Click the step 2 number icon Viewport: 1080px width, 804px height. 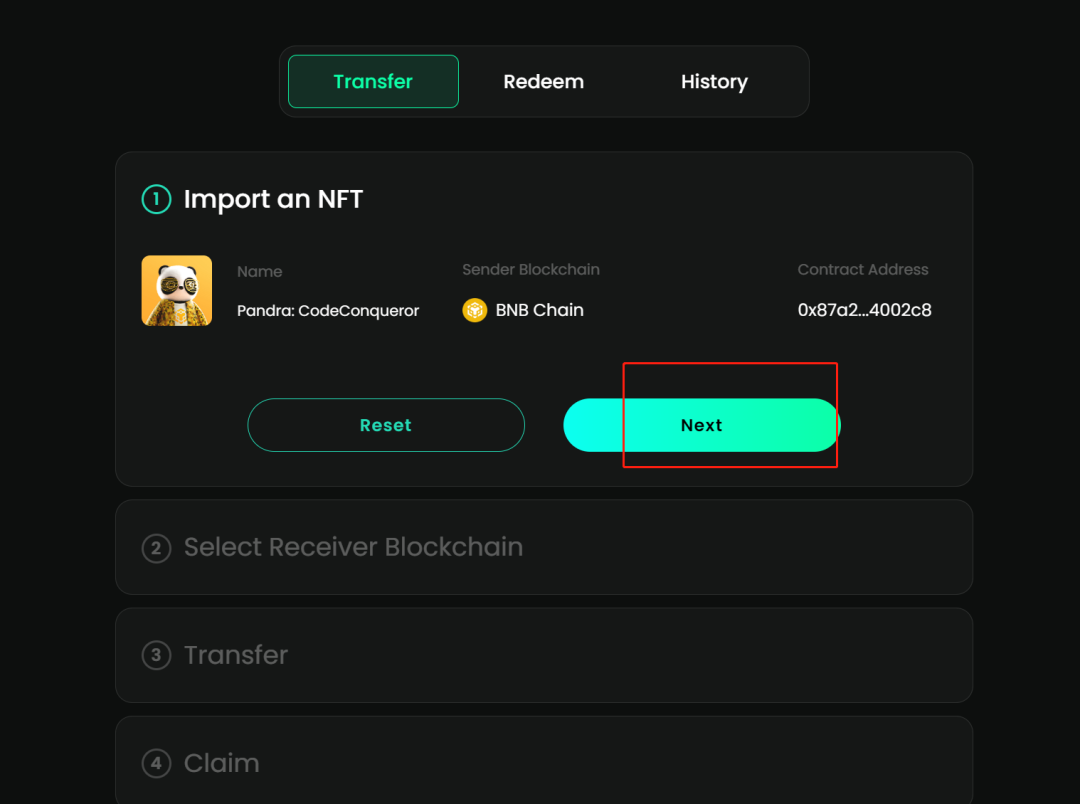click(156, 548)
